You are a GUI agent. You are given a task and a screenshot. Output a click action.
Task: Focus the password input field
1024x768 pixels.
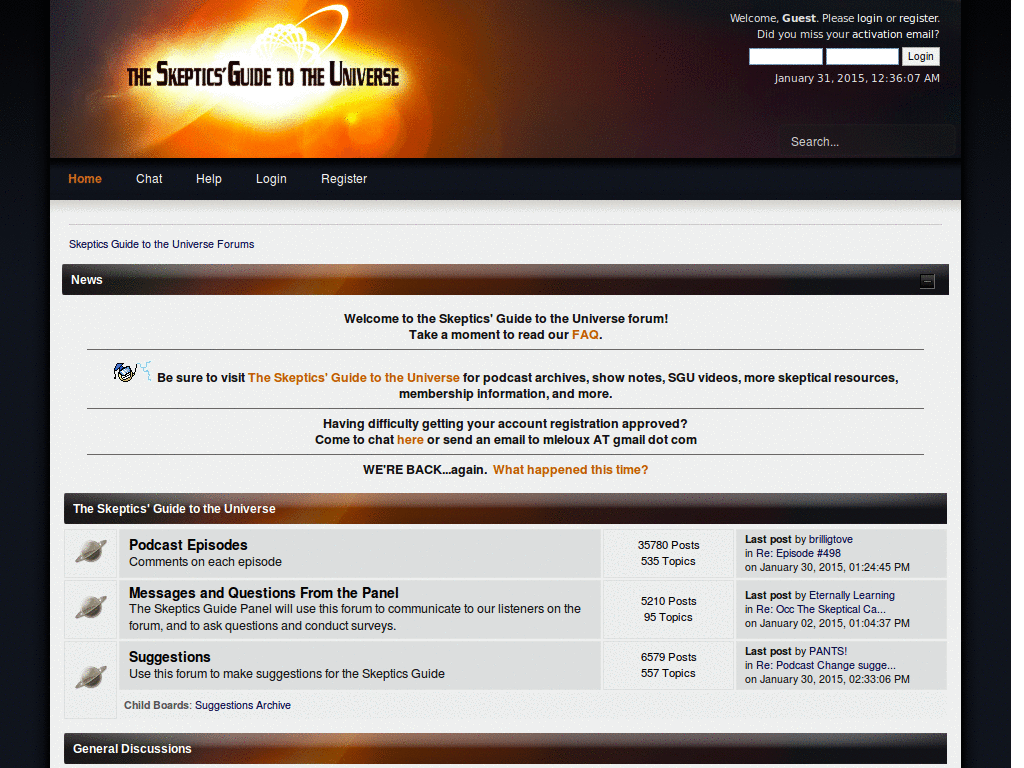tap(862, 56)
